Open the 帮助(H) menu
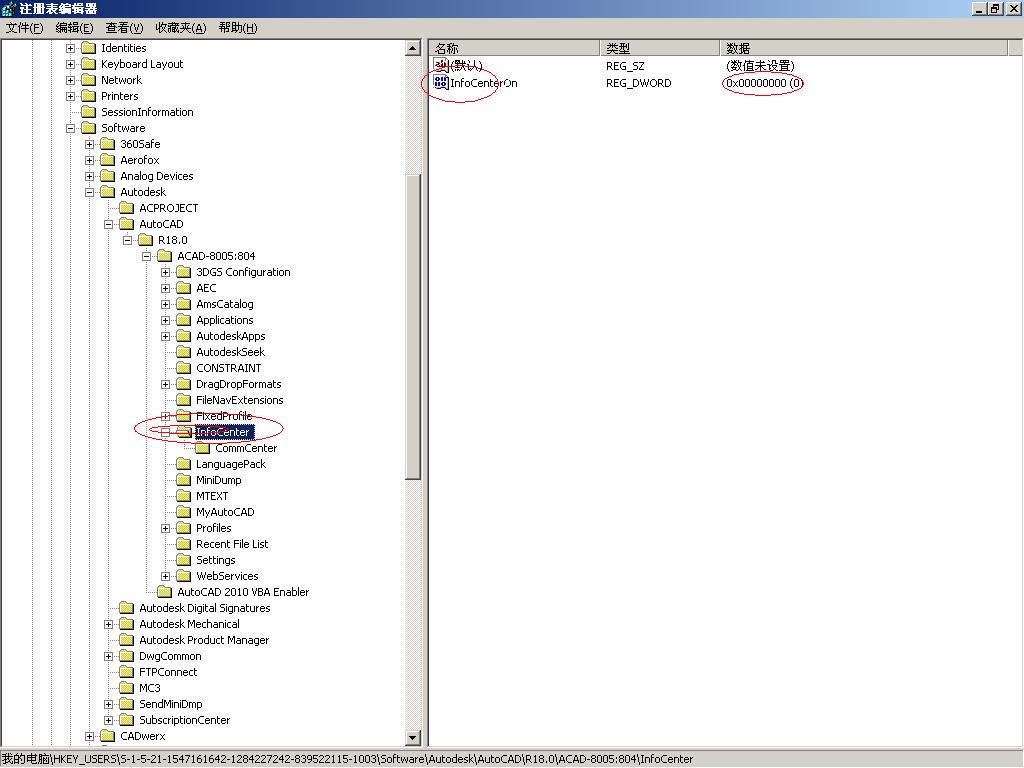The image size is (1024, 768). 238,27
